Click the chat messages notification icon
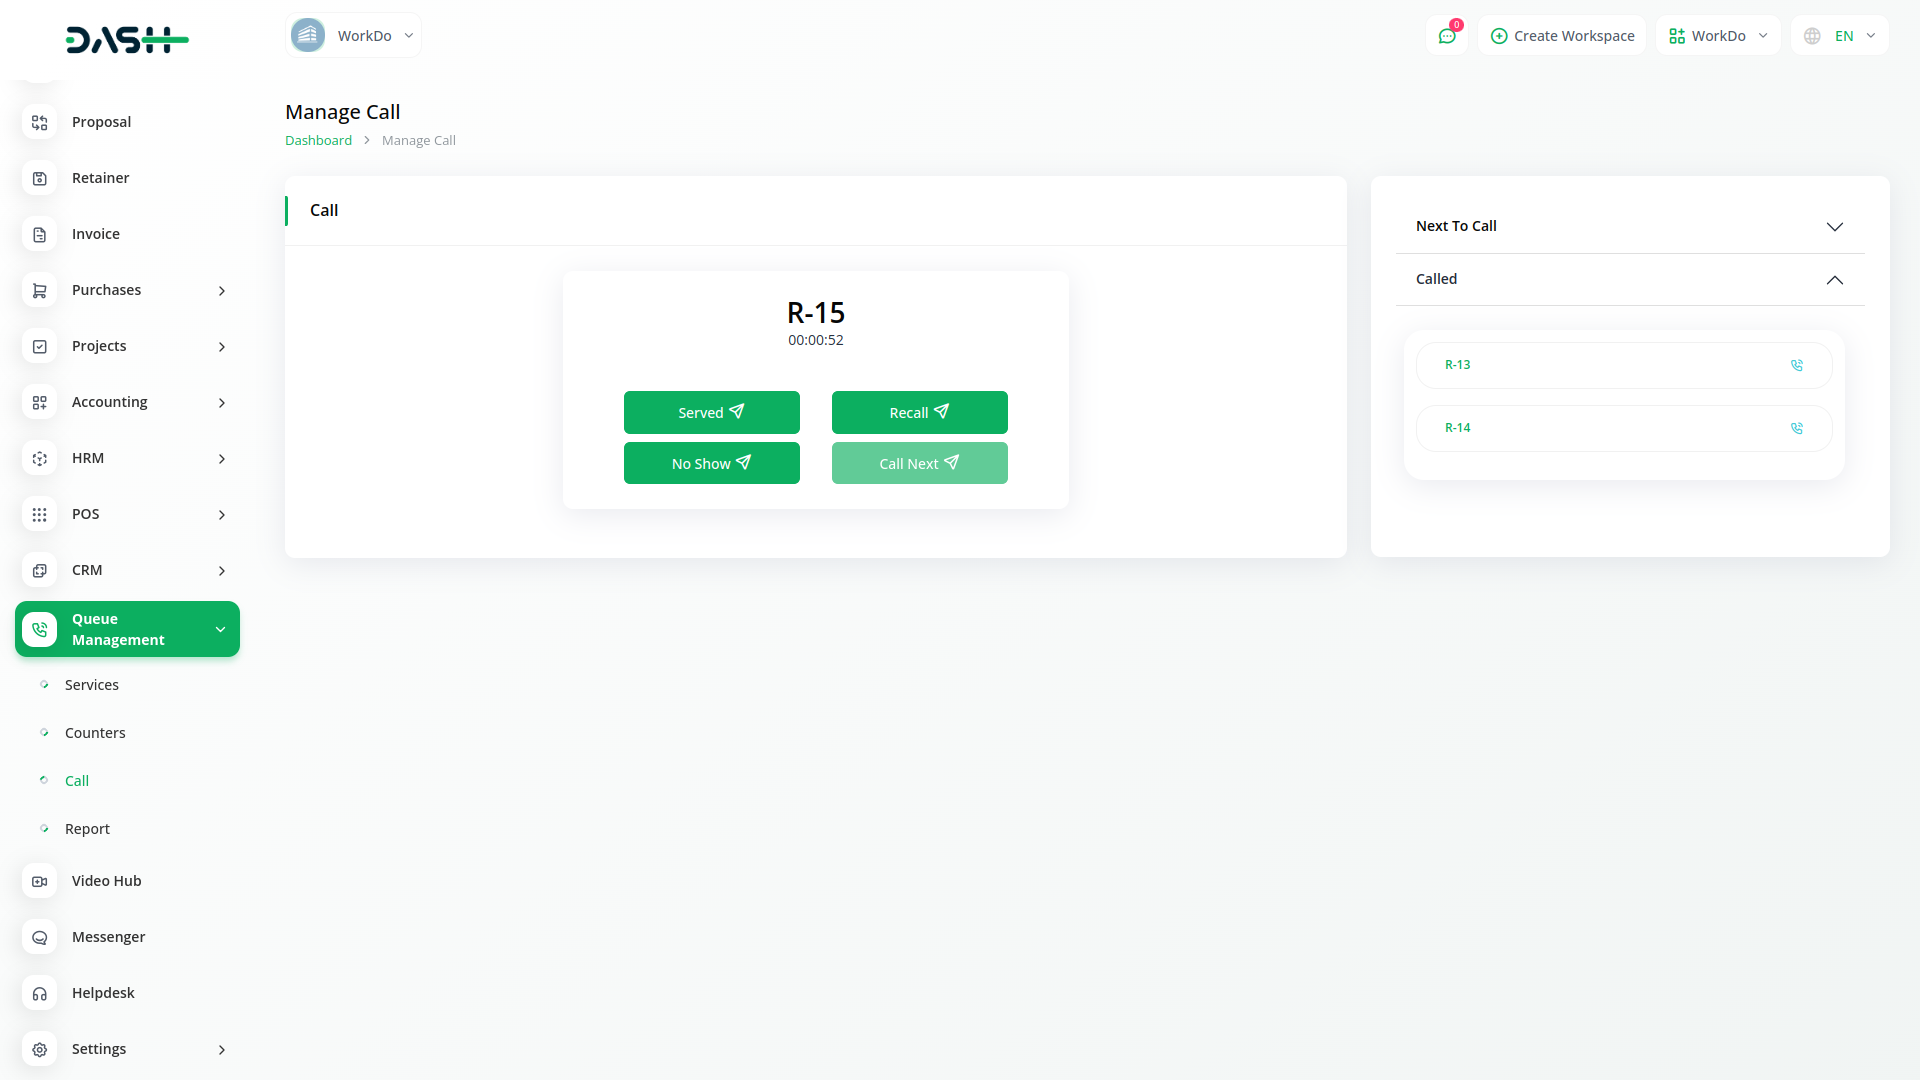This screenshot has height=1080, width=1920. pyautogui.click(x=1447, y=36)
